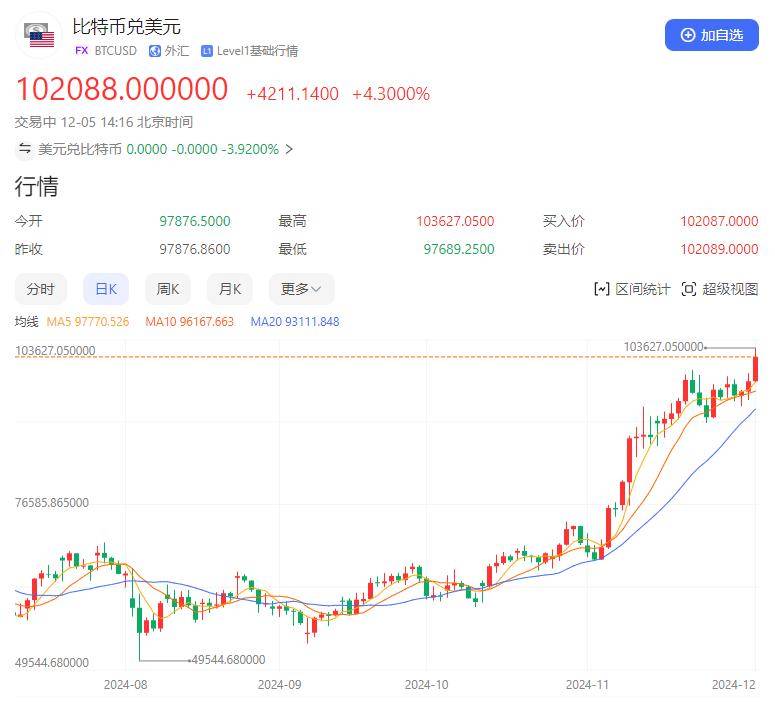Image resolution: width=775 pixels, height=702 pixels.
Task: Open the 美元兑比特币 pair link
Action: click(x=80, y=149)
